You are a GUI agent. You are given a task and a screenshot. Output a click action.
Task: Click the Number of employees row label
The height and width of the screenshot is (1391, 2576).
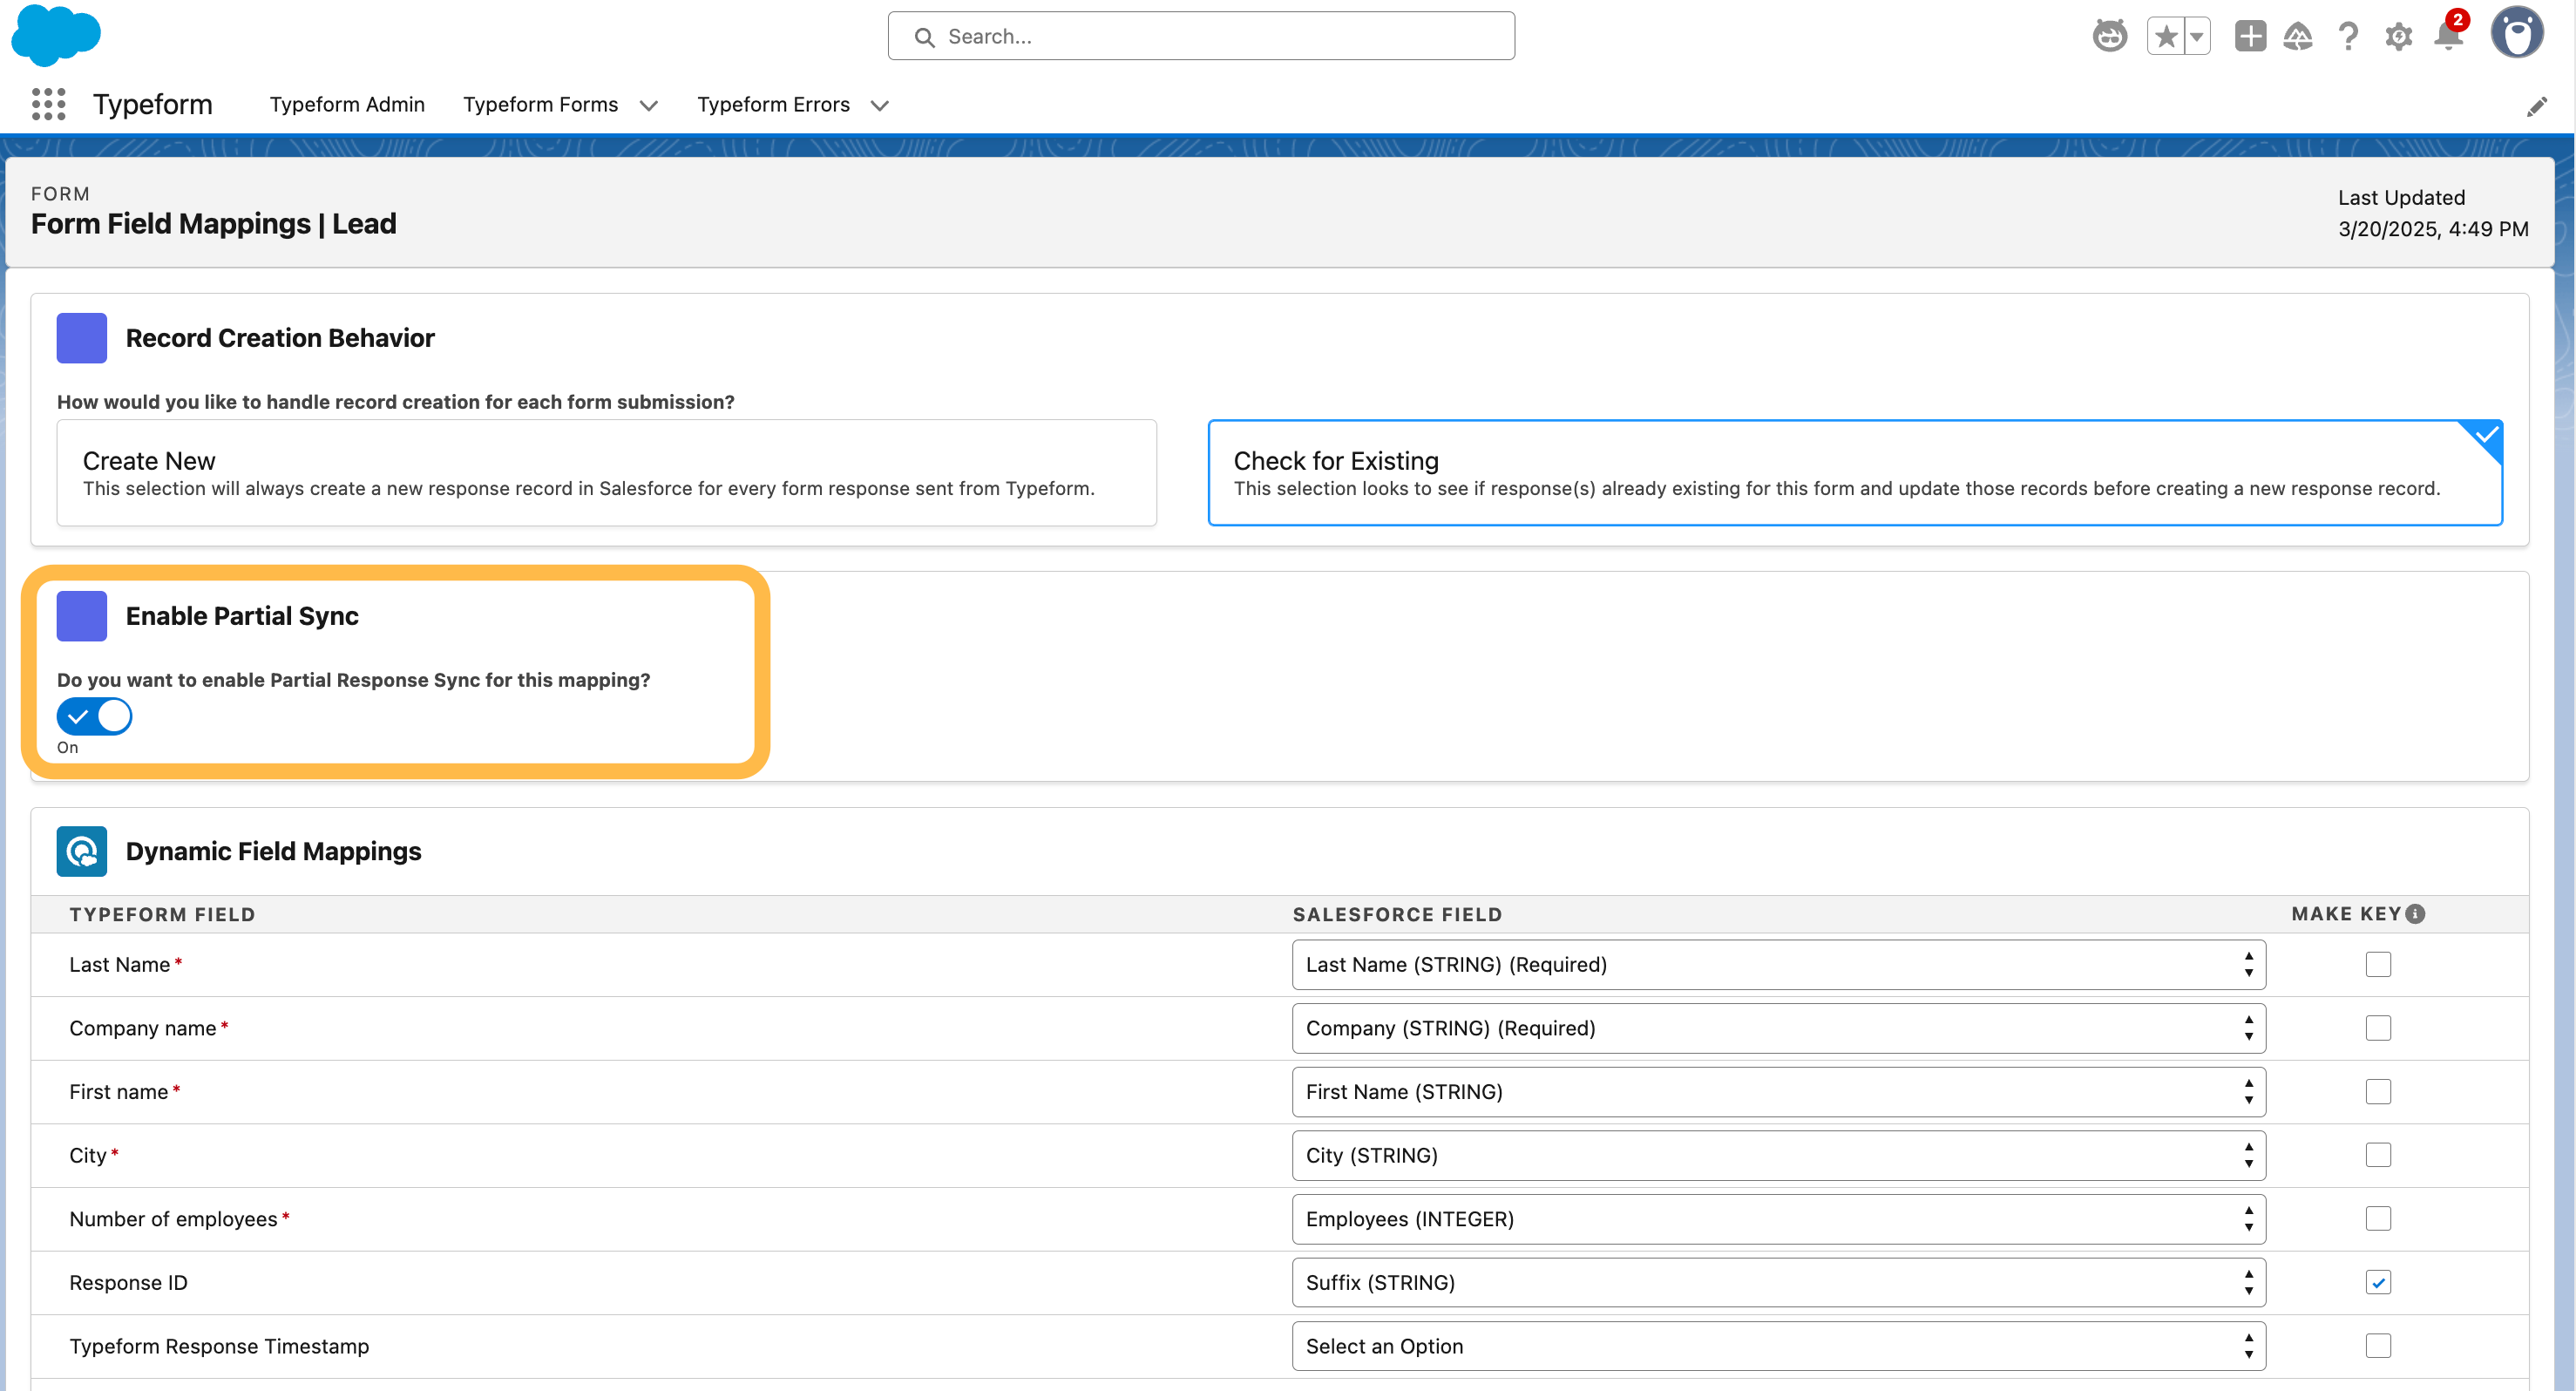pos(173,1219)
